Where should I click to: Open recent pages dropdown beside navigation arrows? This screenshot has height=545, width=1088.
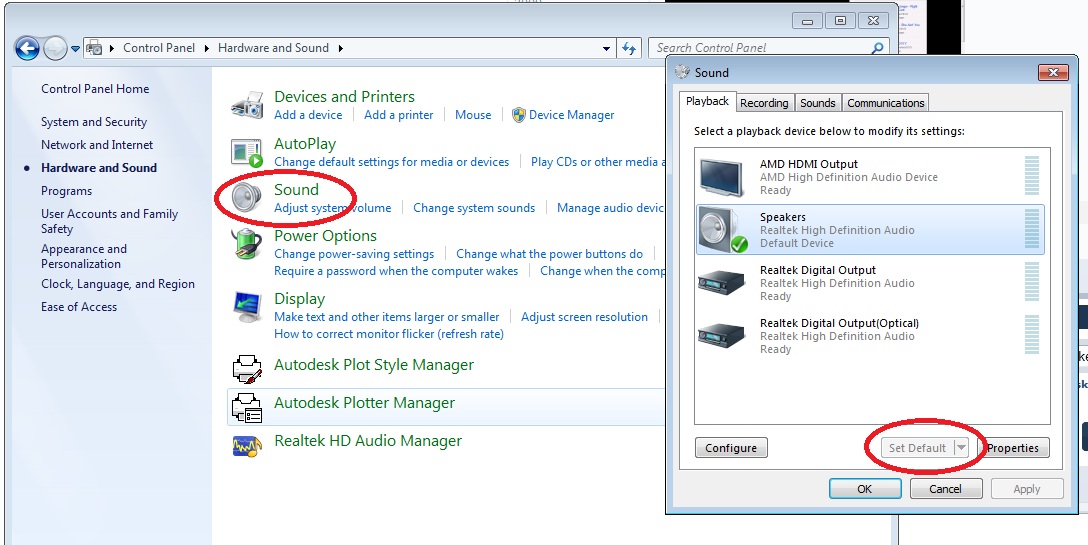(x=75, y=49)
